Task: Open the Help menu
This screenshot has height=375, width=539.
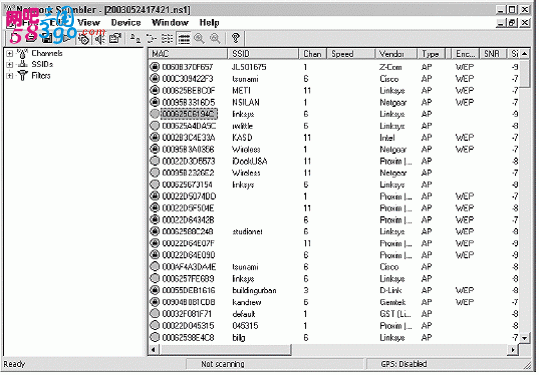Action: [209, 23]
